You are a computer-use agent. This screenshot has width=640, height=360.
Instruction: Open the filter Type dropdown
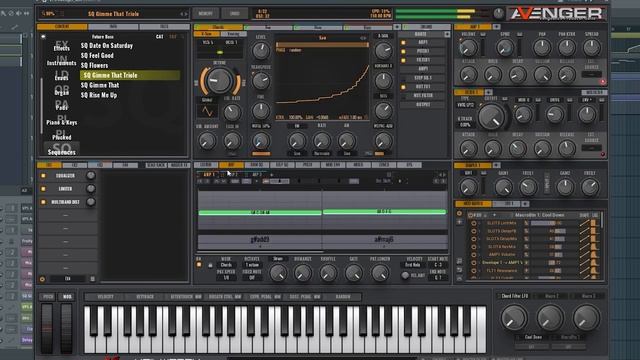coord(465,105)
